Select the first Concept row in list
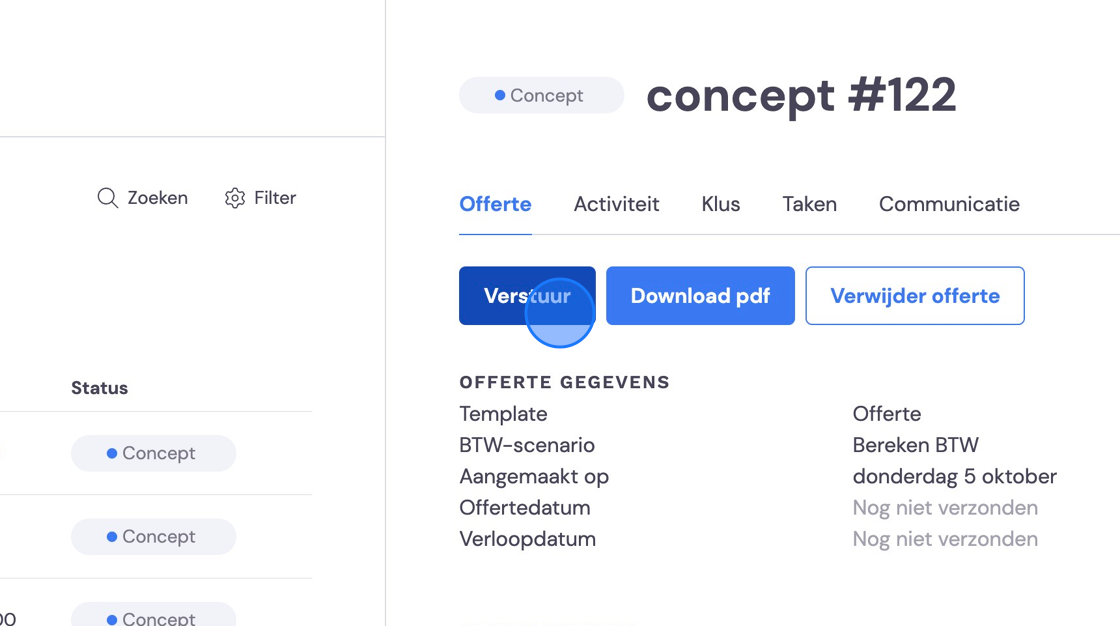This screenshot has width=1120, height=626. coord(154,453)
